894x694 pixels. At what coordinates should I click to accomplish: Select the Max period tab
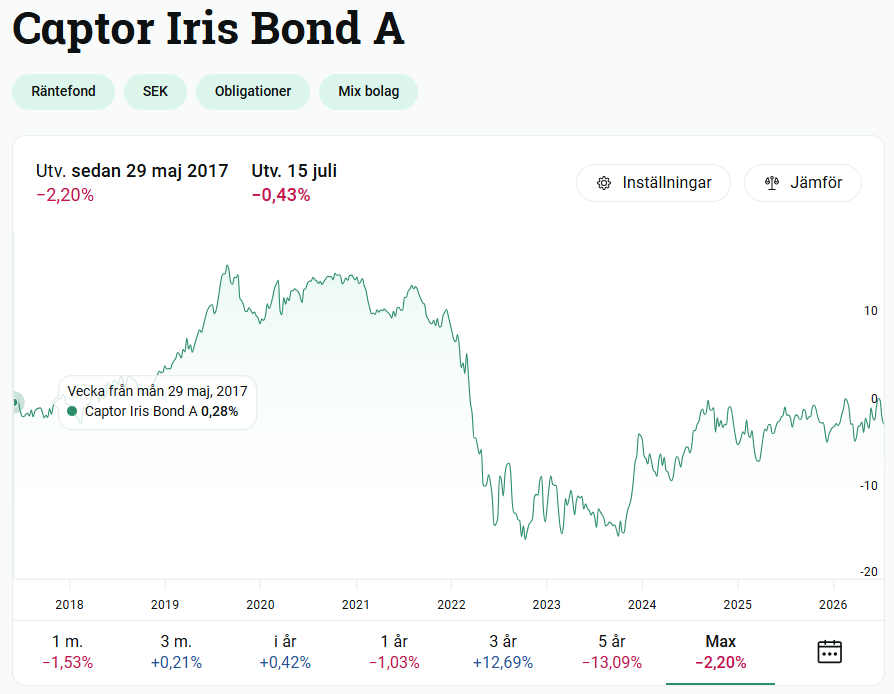[720, 652]
